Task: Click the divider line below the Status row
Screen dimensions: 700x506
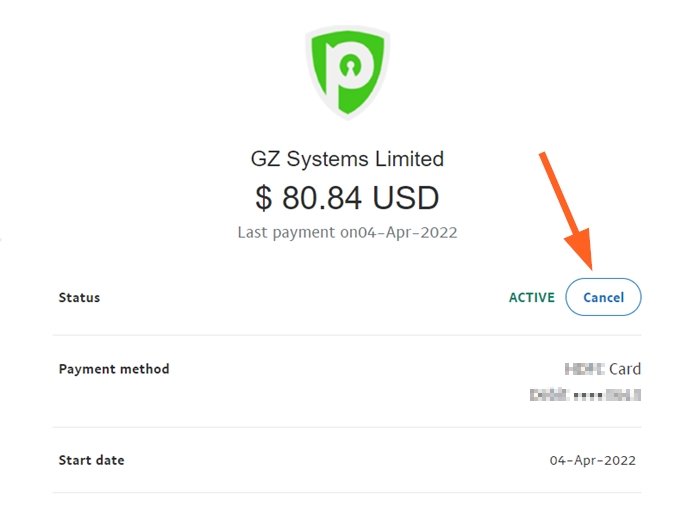Action: (347, 335)
